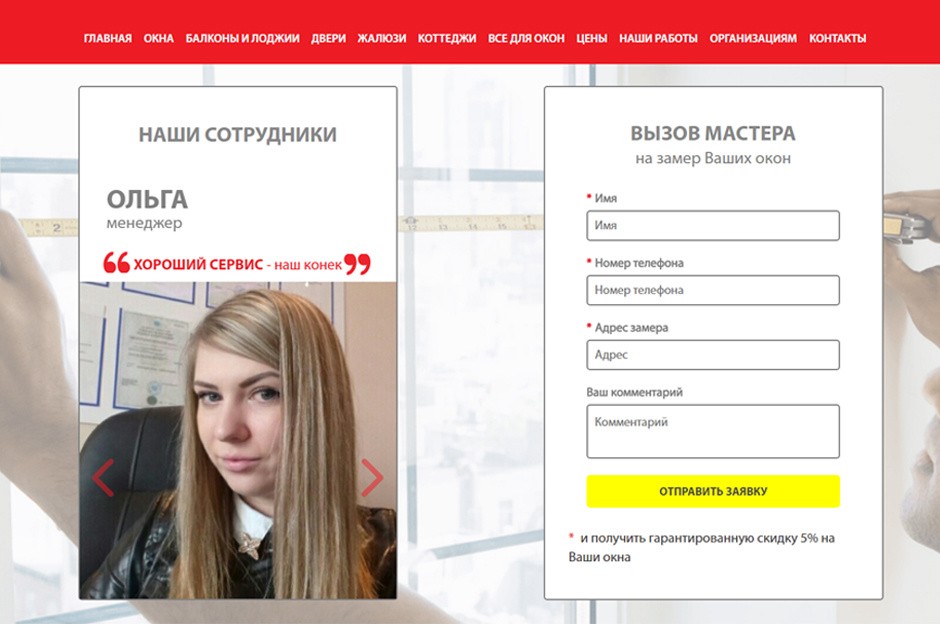940x640 pixels.
Task: Open the КОТТЕДЖИ menu link
Action: [447, 38]
